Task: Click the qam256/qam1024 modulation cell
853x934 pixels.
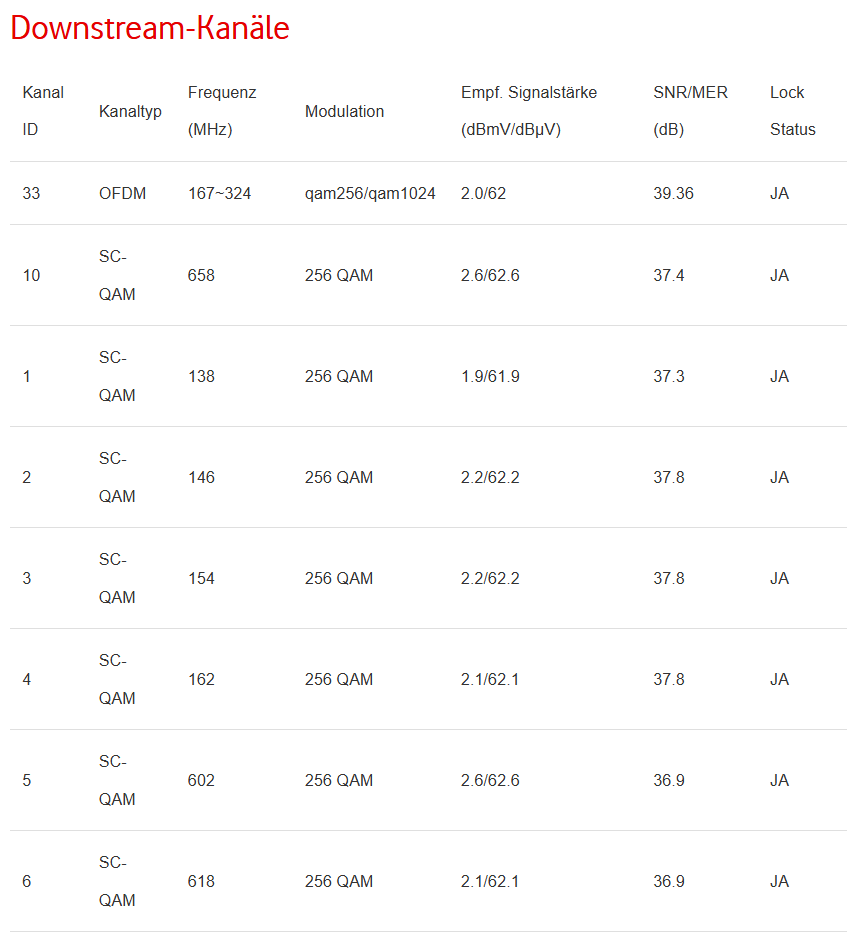Action: (370, 193)
